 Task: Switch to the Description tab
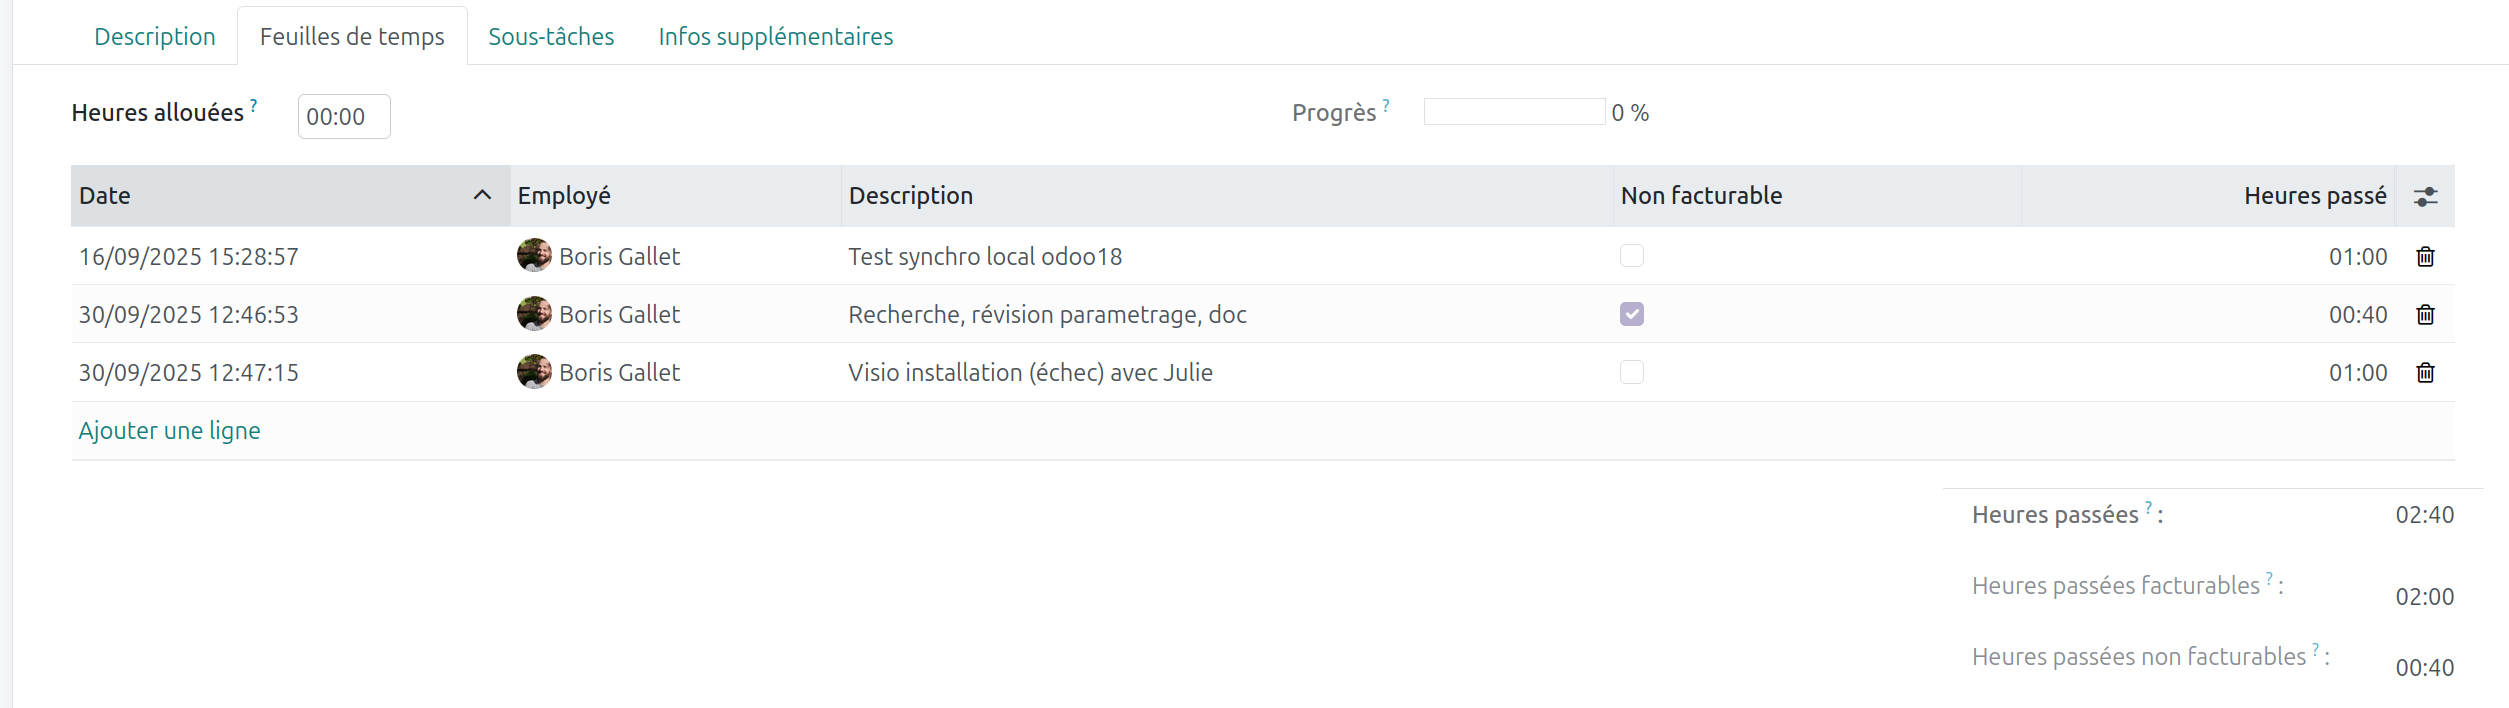(155, 37)
